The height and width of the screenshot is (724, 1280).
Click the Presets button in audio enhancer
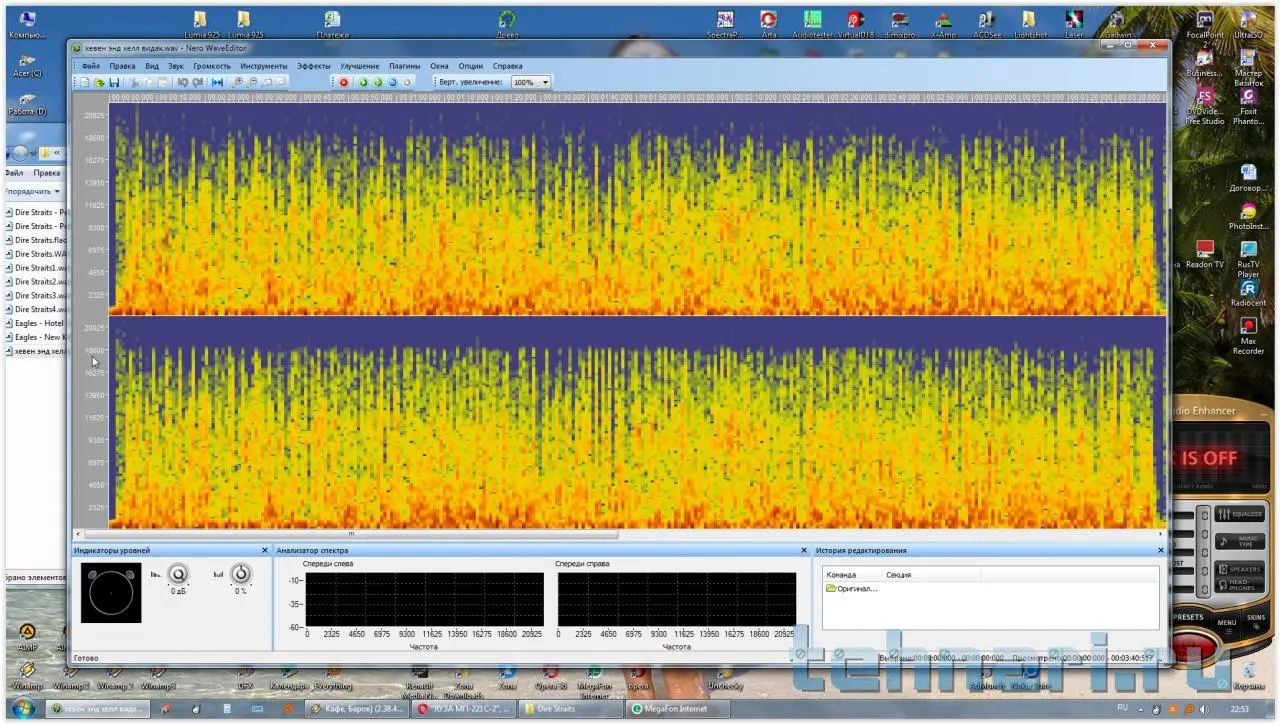pyautogui.click(x=1188, y=618)
